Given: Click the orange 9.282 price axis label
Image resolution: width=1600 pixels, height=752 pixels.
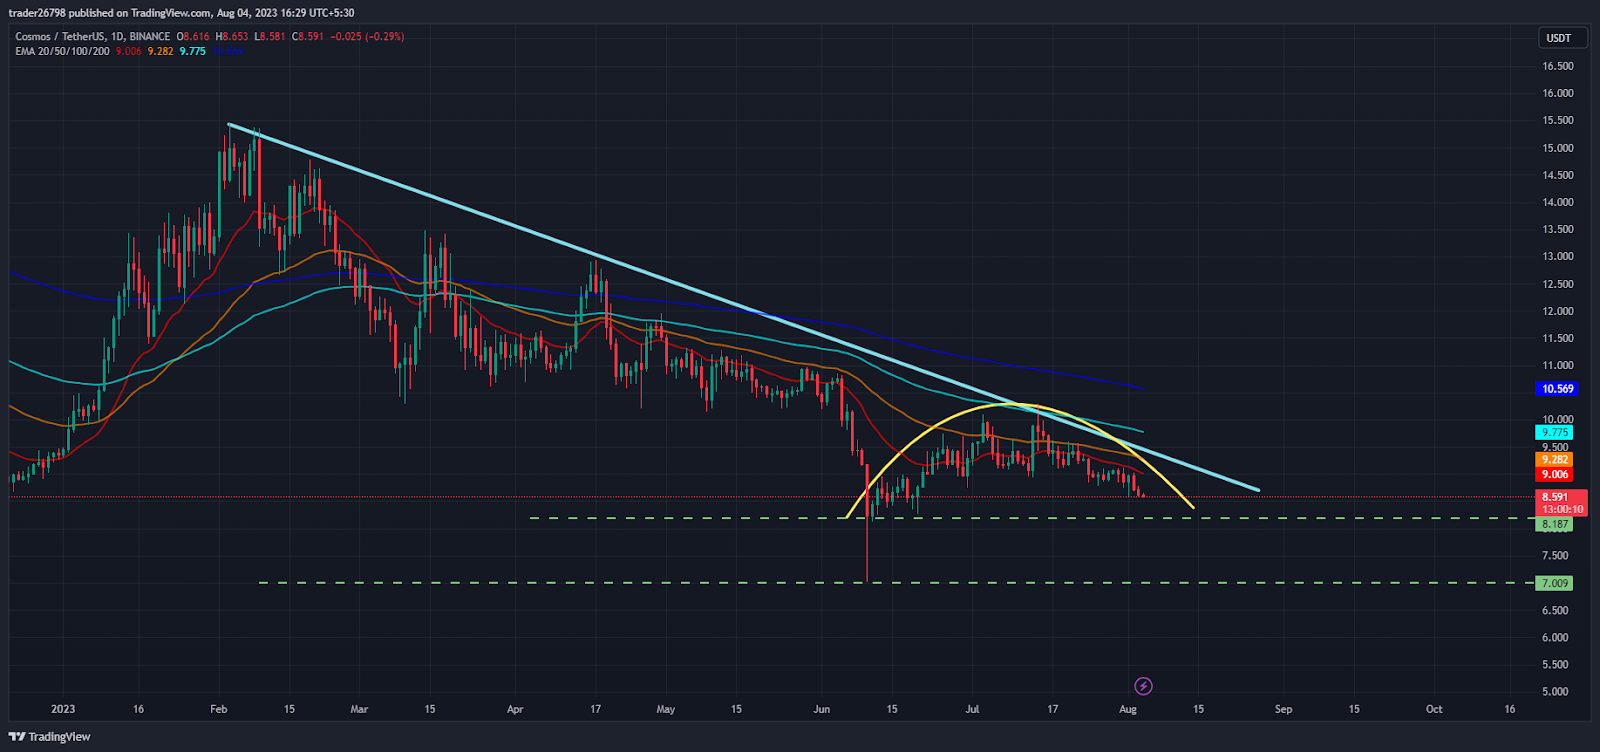Looking at the screenshot, I should click(1554, 460).
